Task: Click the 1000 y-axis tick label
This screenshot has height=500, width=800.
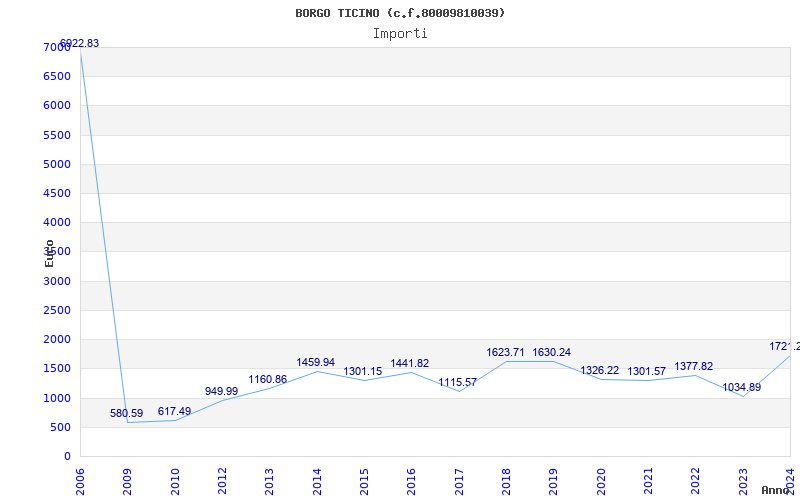Action: (x=58, y=398)
